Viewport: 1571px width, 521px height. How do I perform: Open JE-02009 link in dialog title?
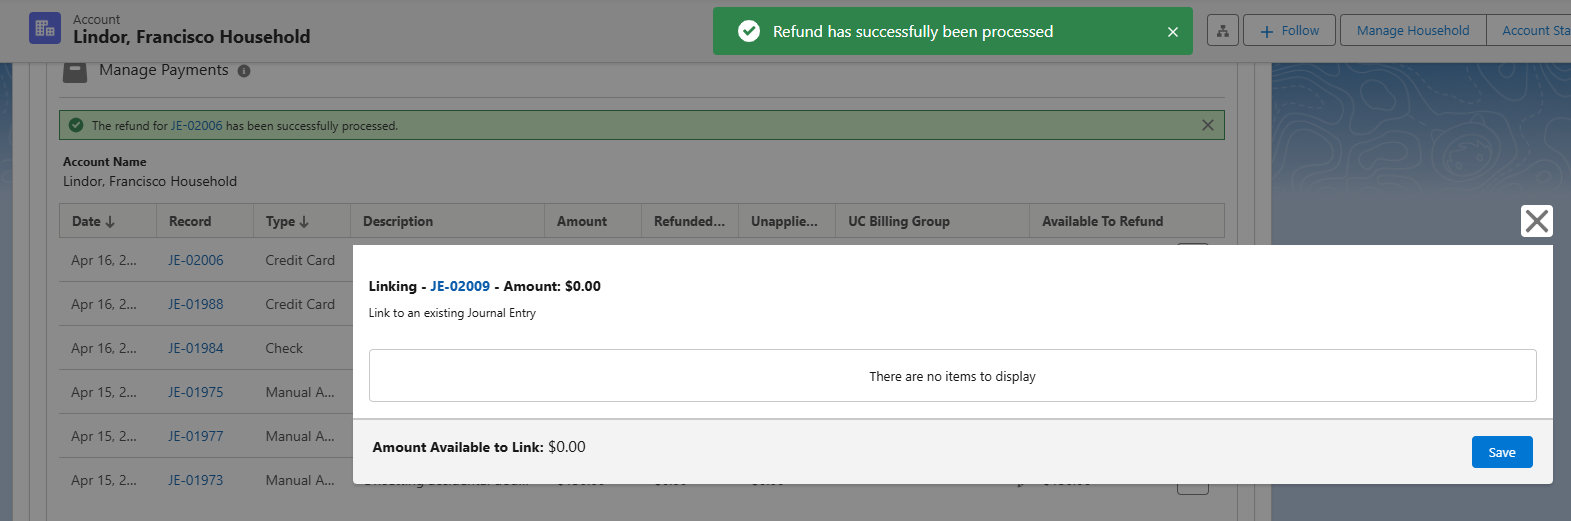point(460,286)
